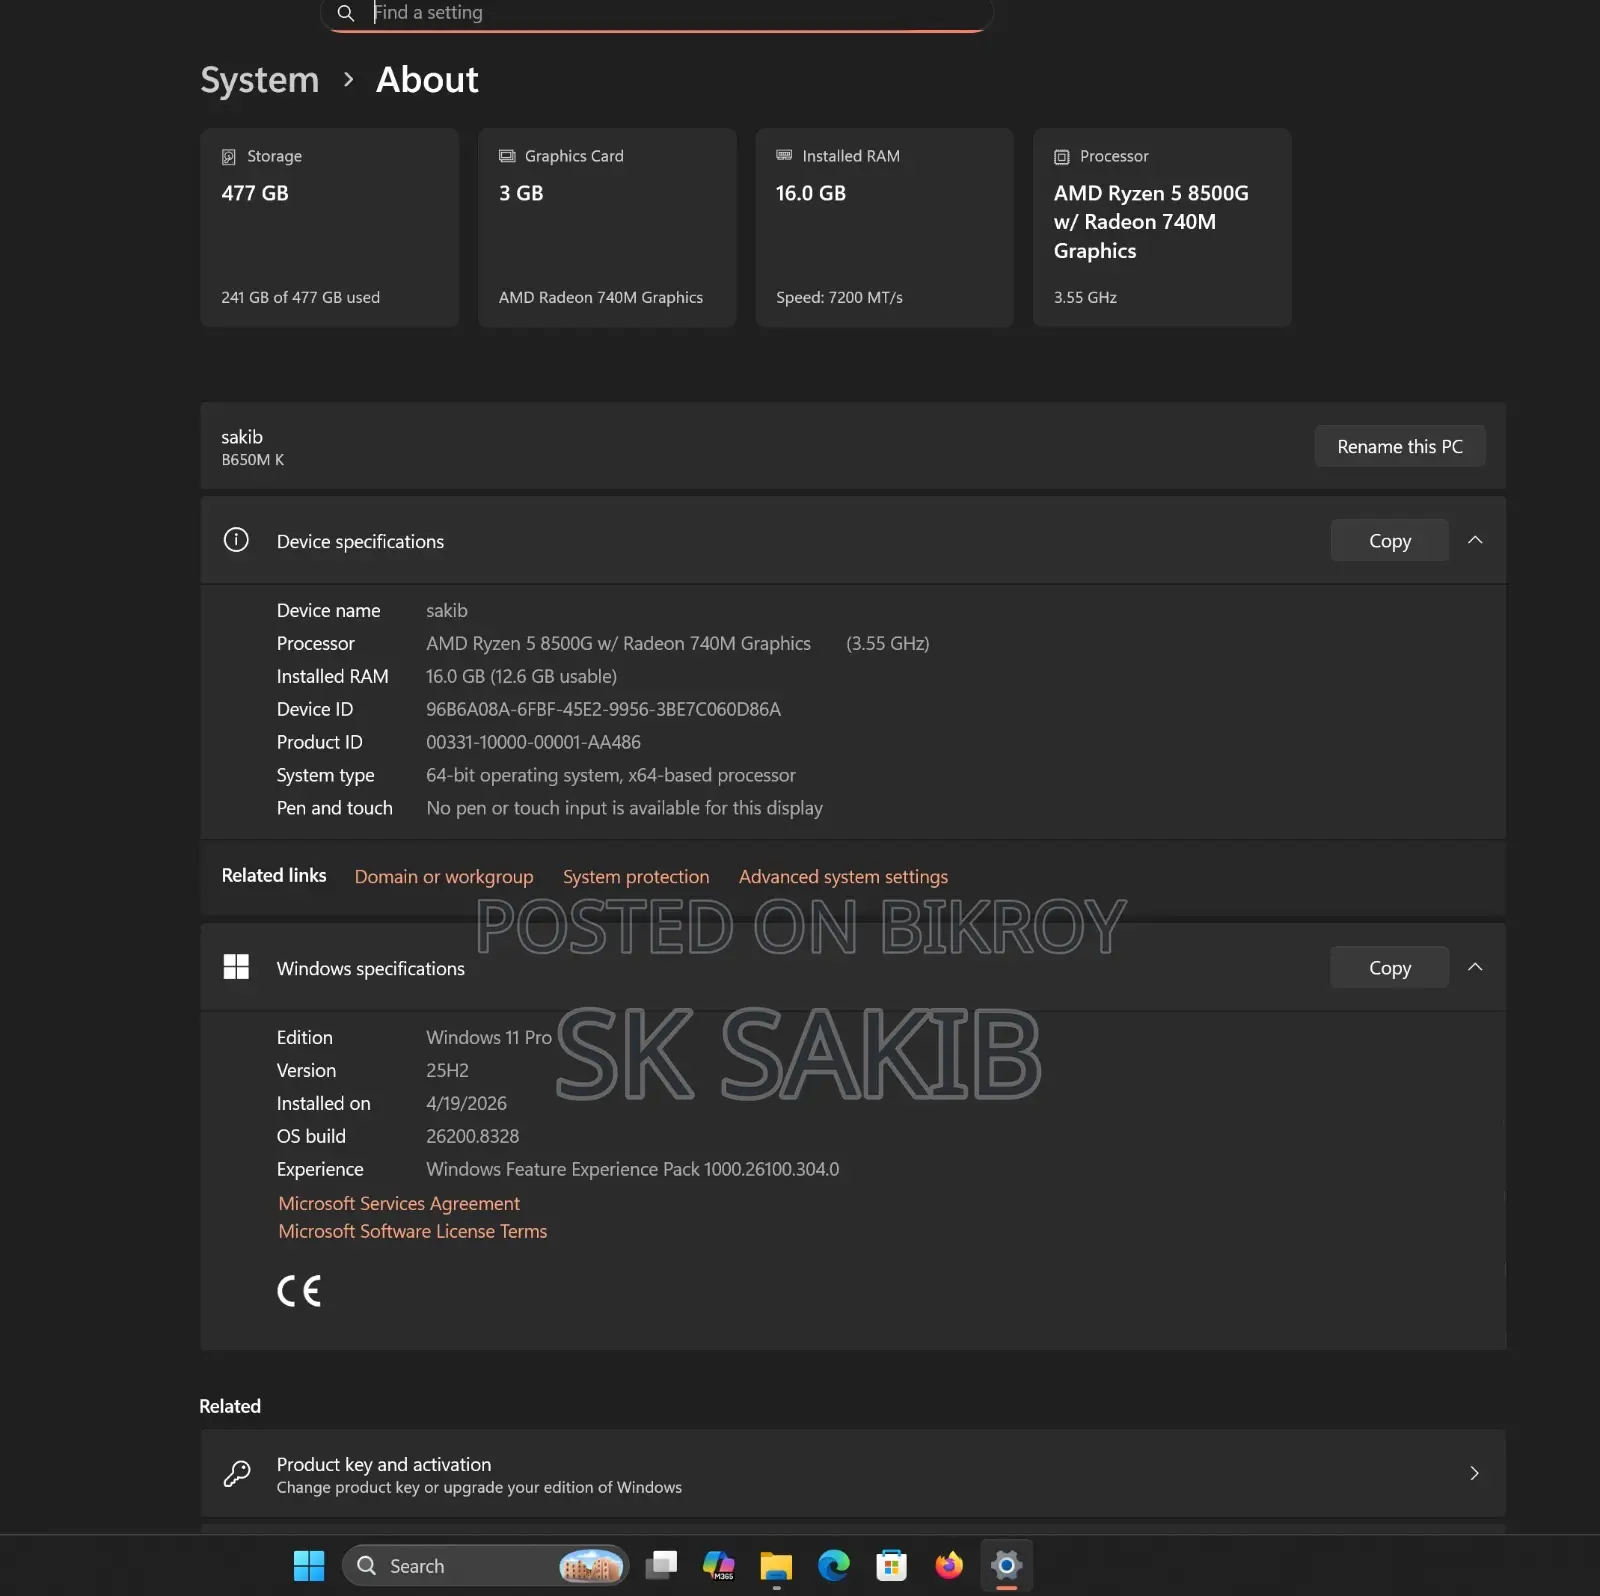This screenshot has height=1596, width=1600.
Task: Click the search highlight image in taskbar
Action: 590,1565
